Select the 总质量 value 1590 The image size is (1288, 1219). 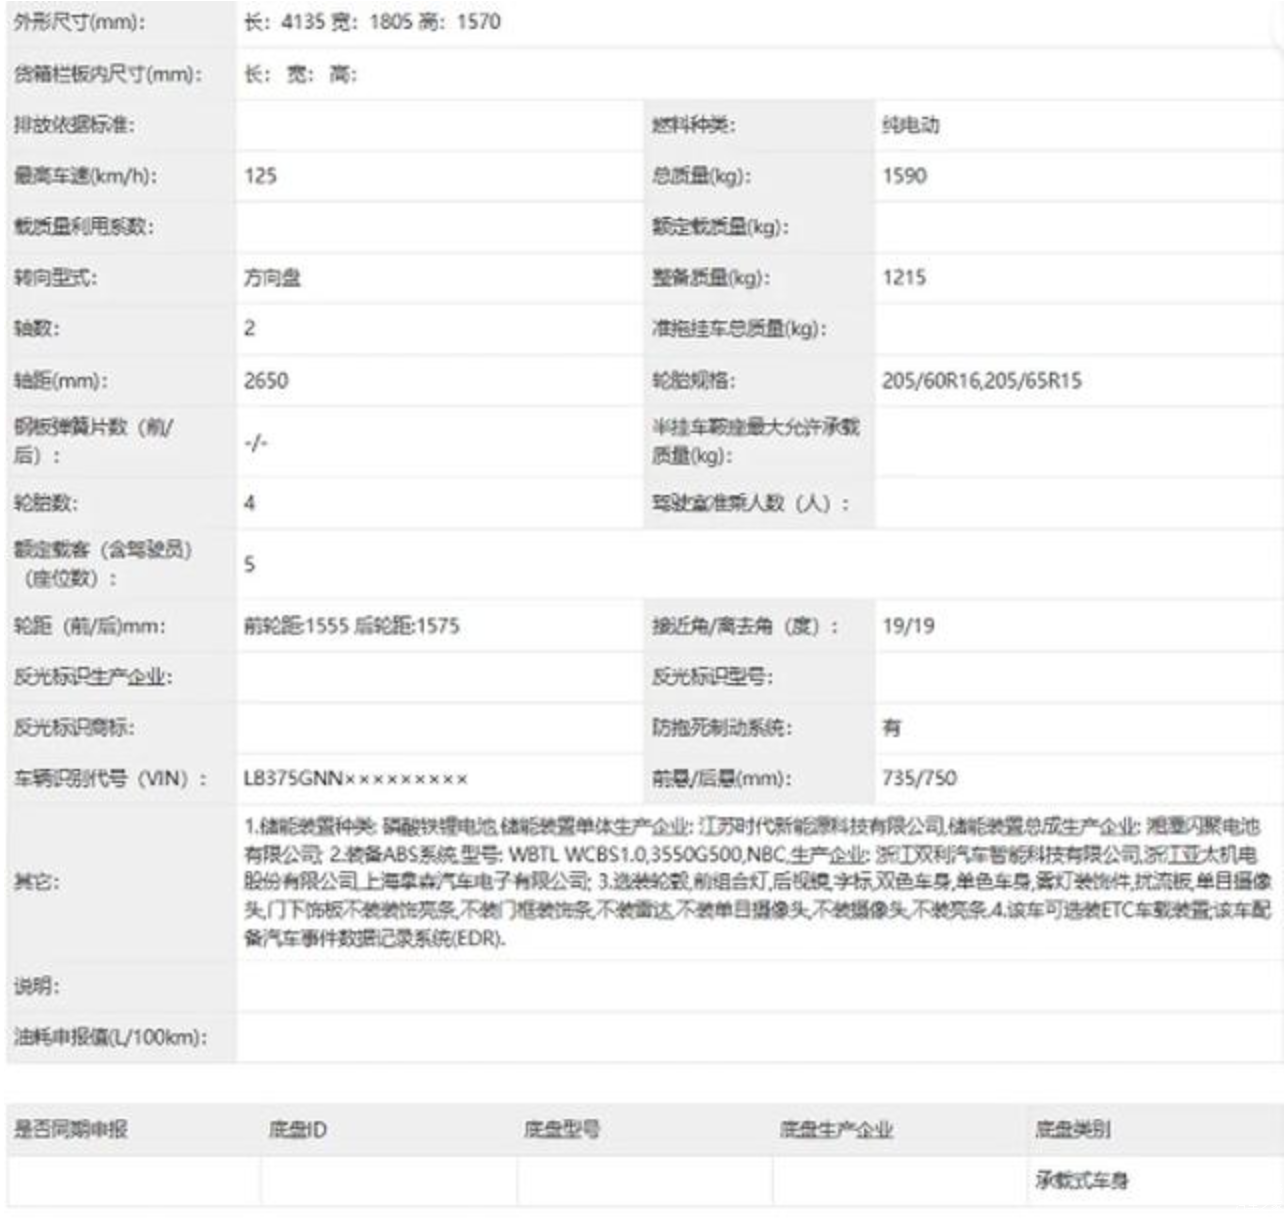[904, 176]
